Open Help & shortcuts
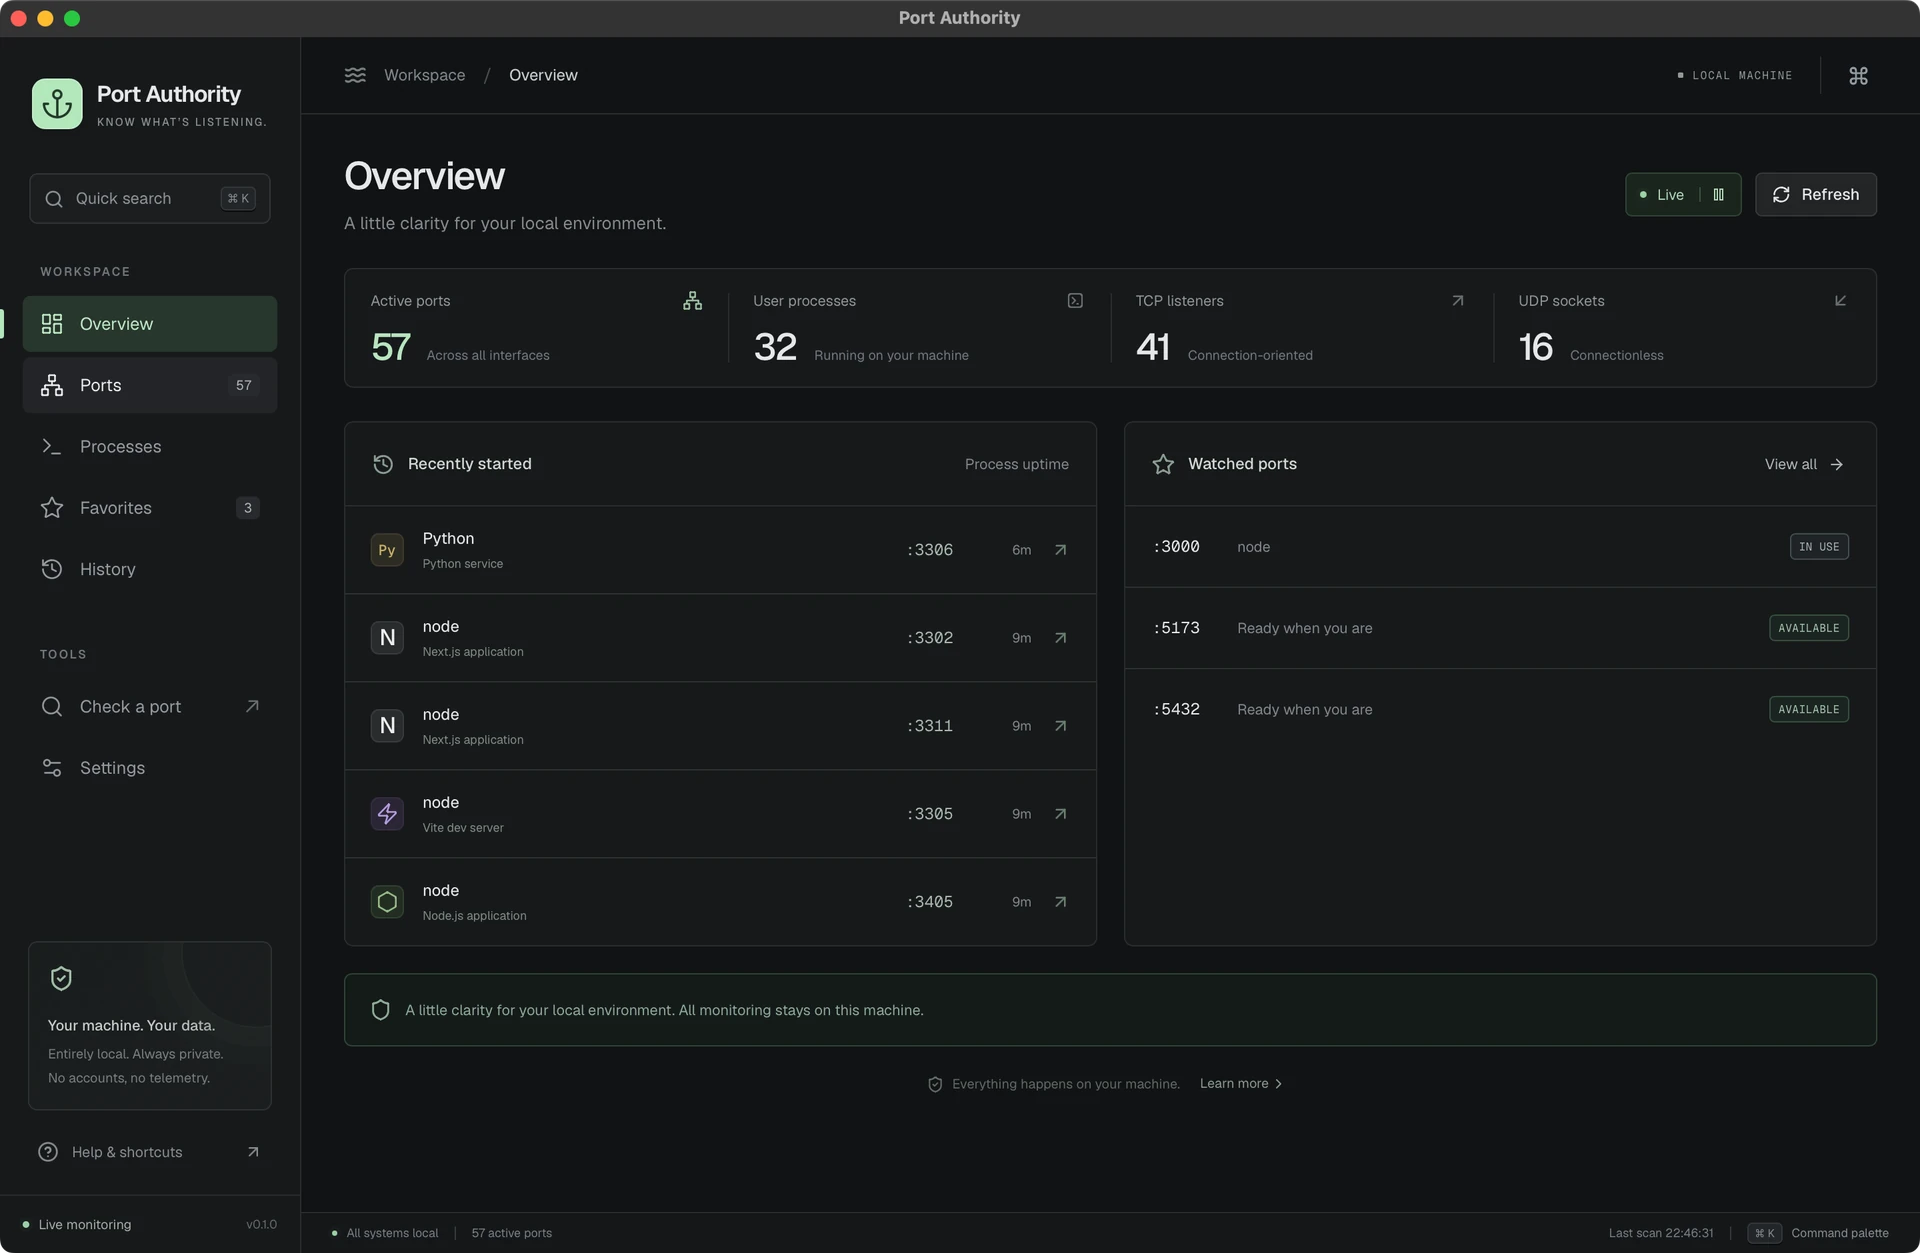1920x1253 pixels. point(150,1152)
